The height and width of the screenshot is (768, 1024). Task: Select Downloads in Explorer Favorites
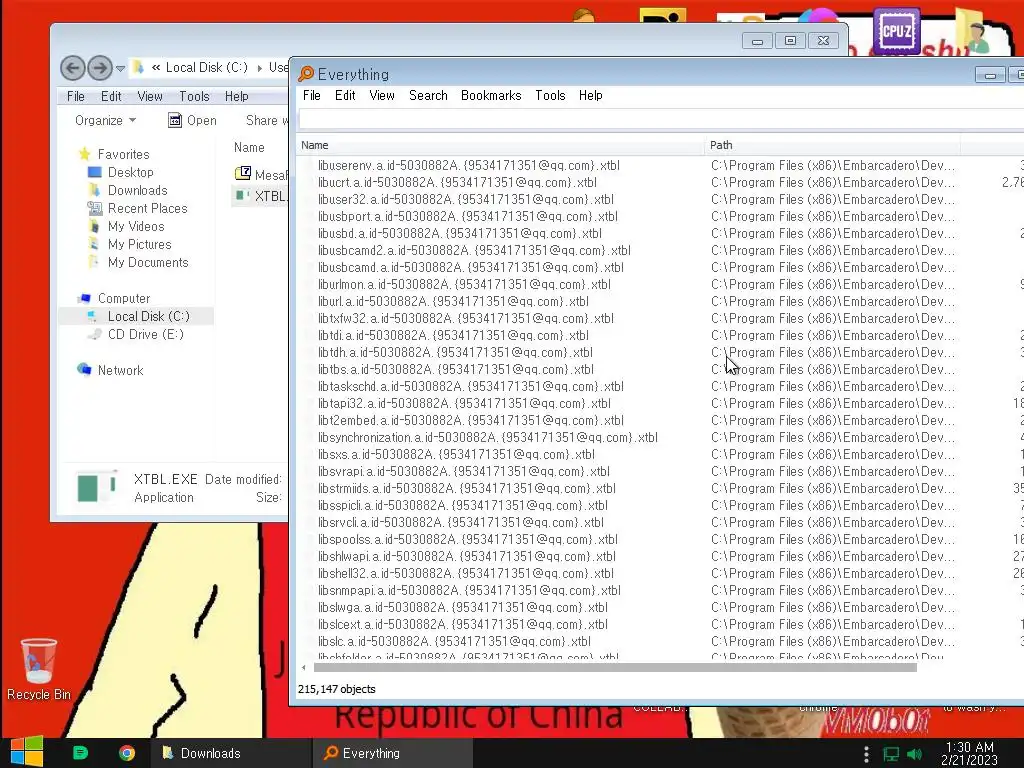[137, 190]
